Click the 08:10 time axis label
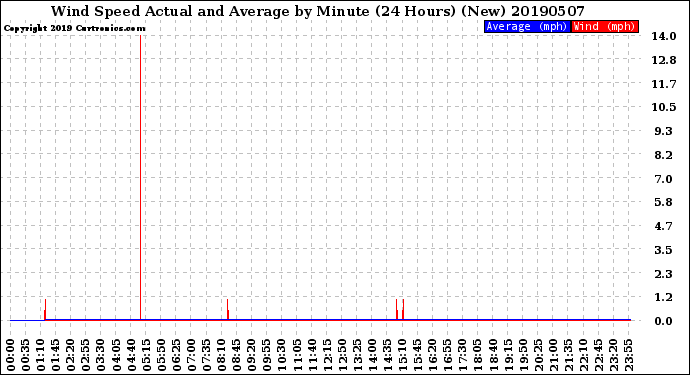690x375 pixels. coord(221,355)
